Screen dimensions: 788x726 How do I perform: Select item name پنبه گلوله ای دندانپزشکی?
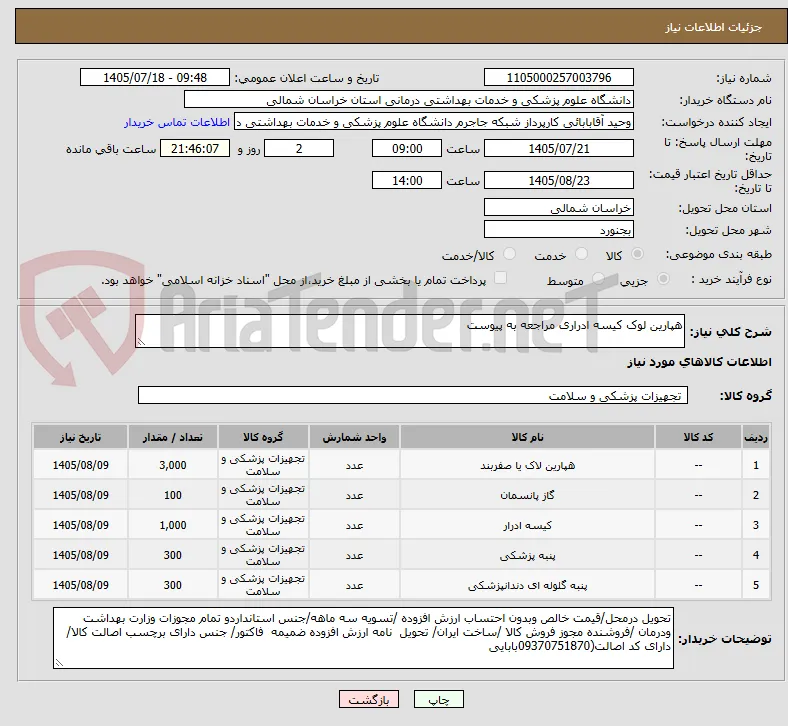pos(528,585)
